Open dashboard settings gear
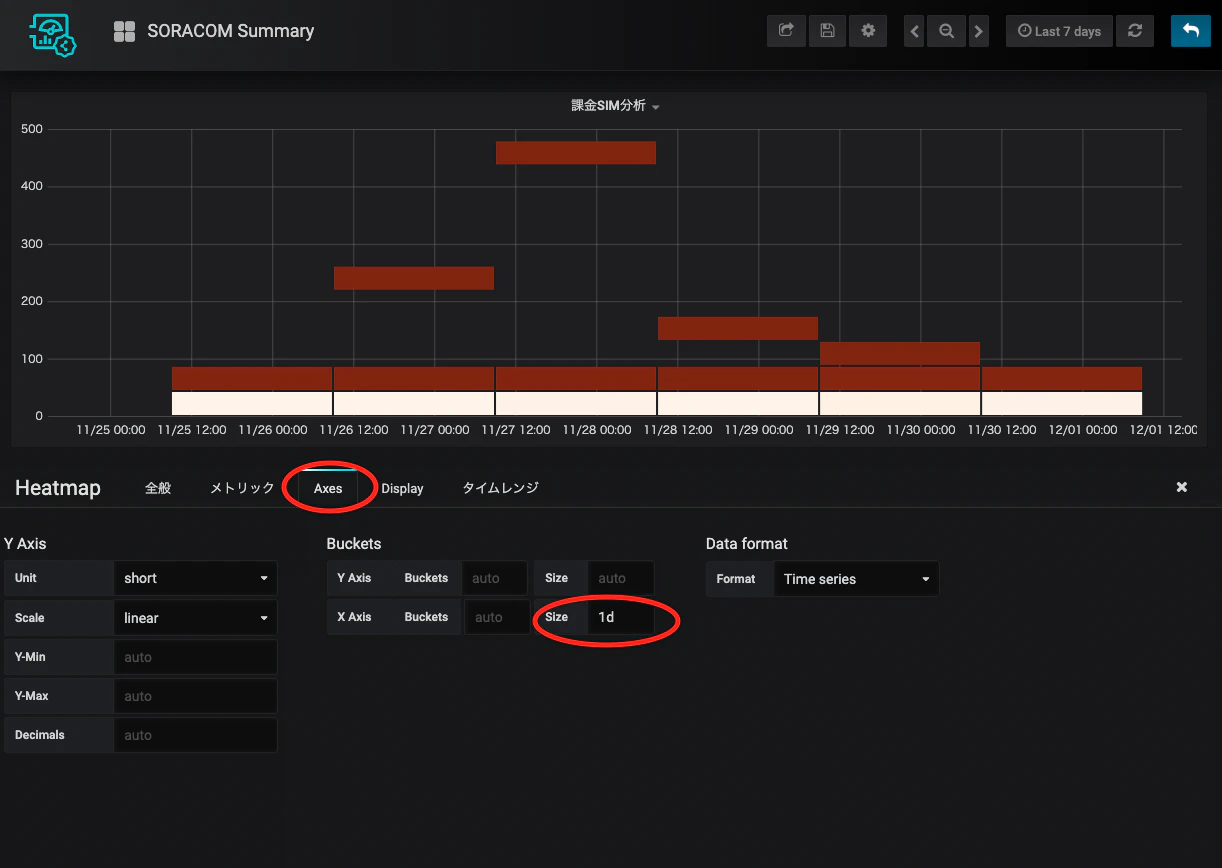The height and width of the screenshot is (868, 1222). [x=868, y=31]
